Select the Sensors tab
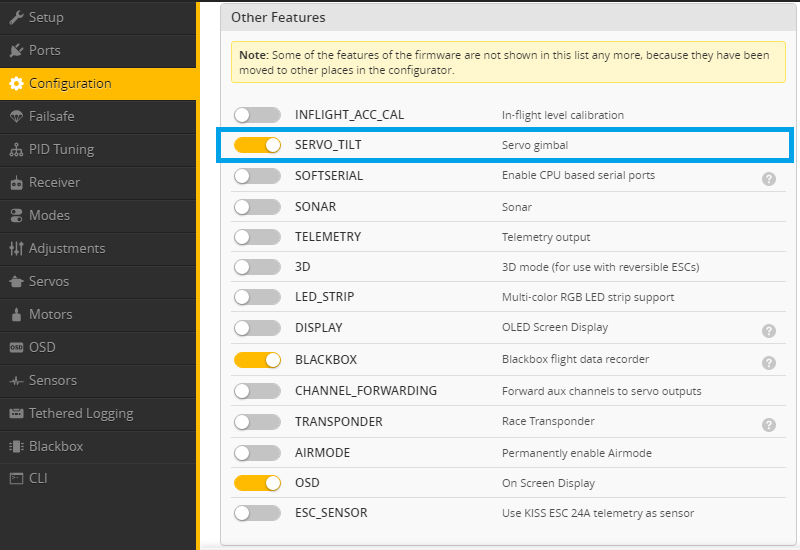The height and width of the screenshot is (550, 800). click(x=52, y=380)
